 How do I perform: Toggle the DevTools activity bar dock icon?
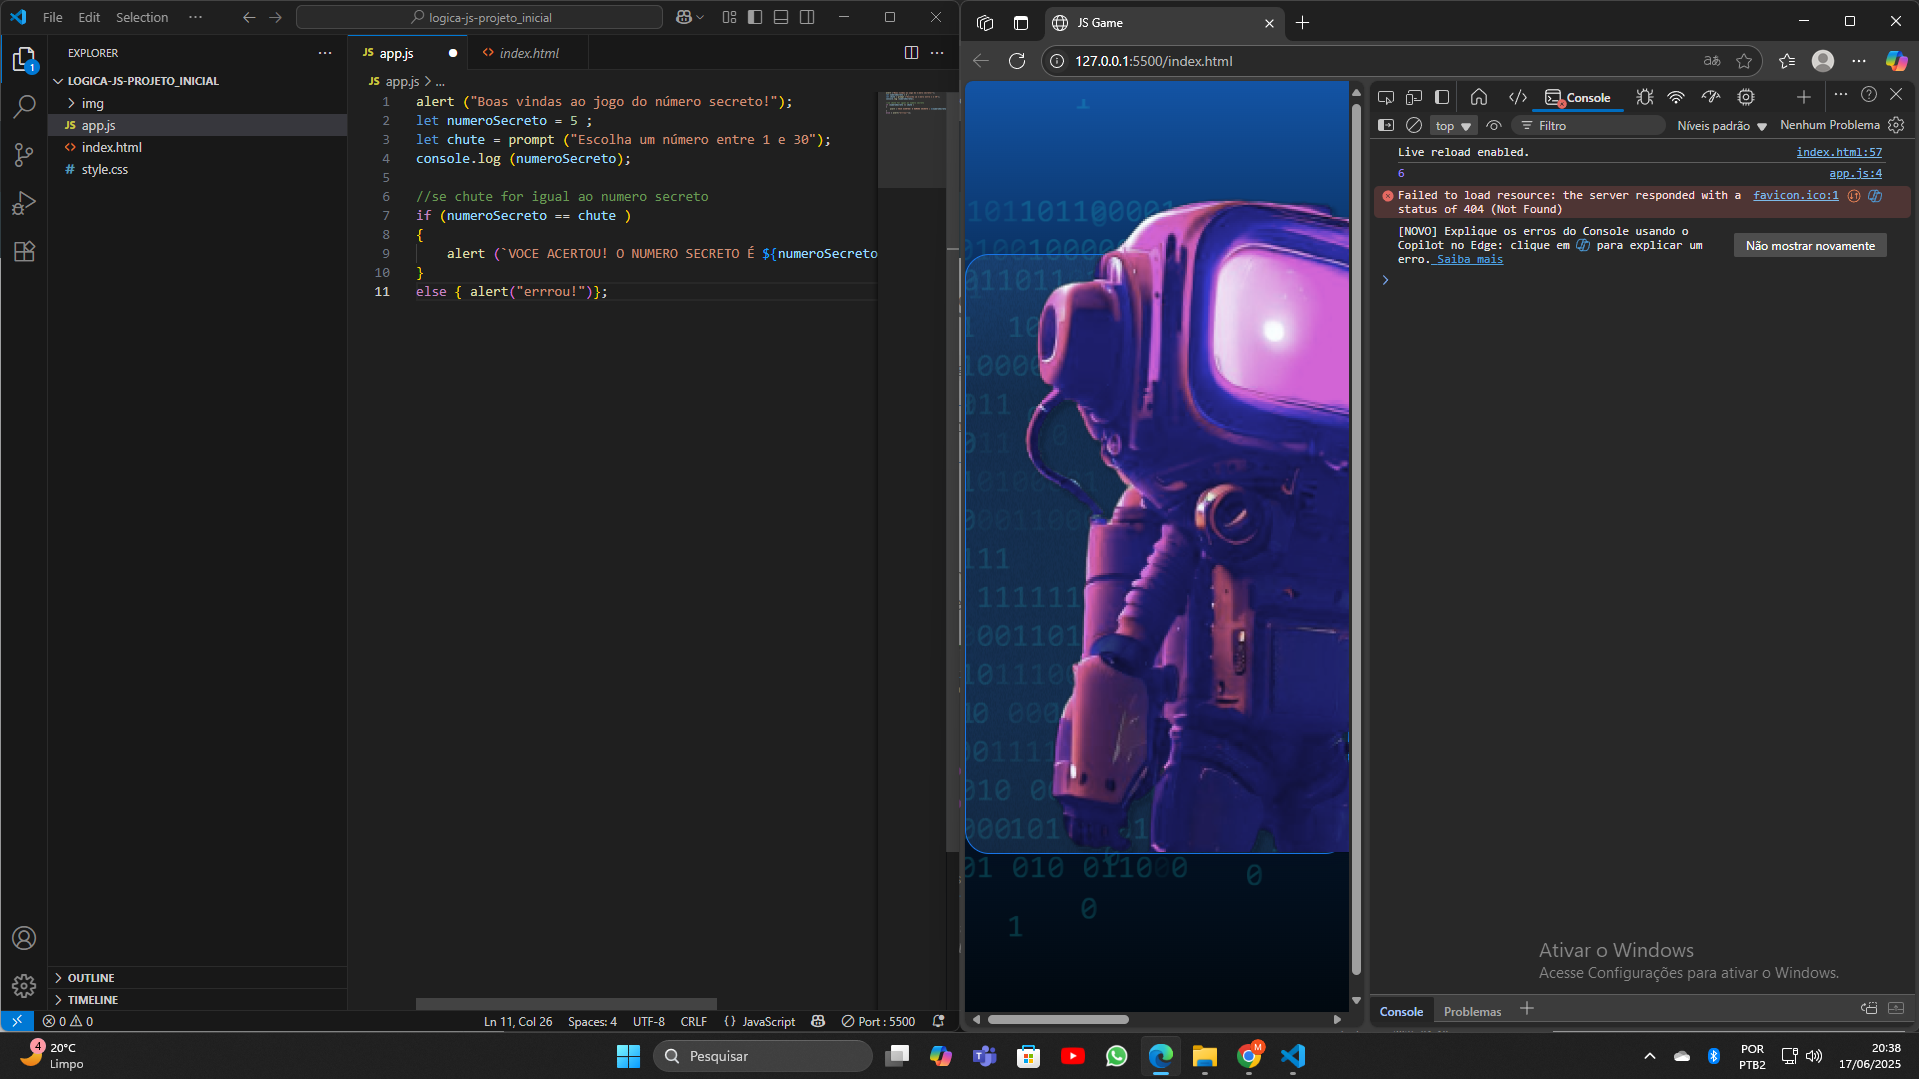click(1442, 97)
